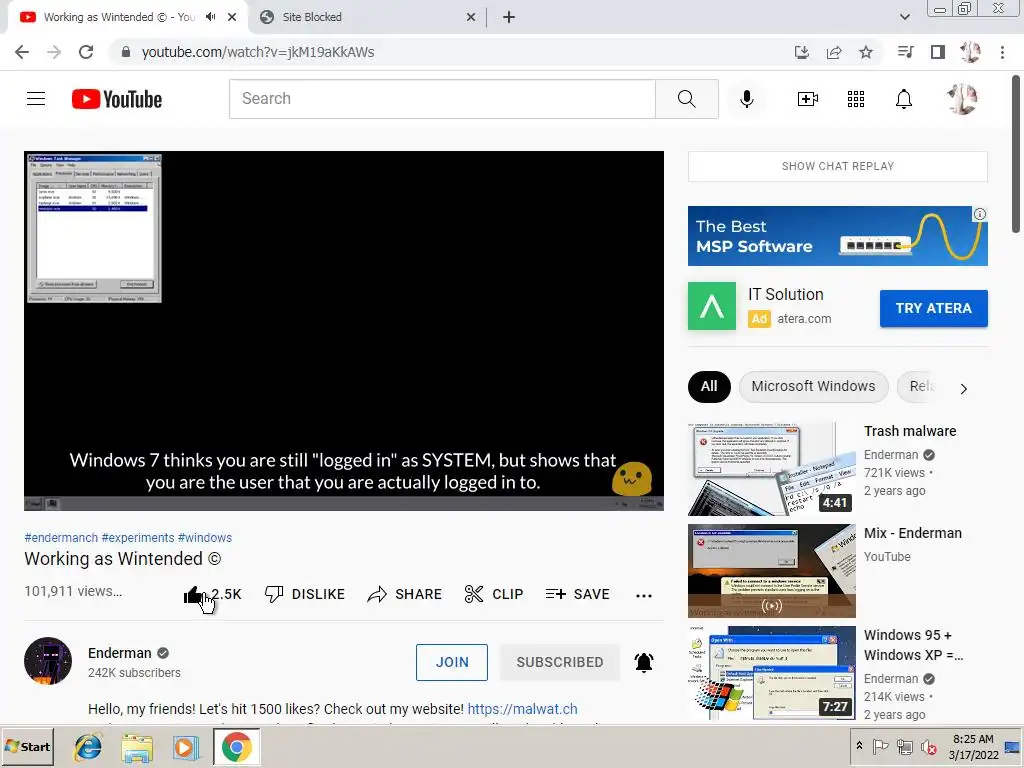Share this page from address bar
The height and width of the screenshot is (768, 1024).
(834, 52)
